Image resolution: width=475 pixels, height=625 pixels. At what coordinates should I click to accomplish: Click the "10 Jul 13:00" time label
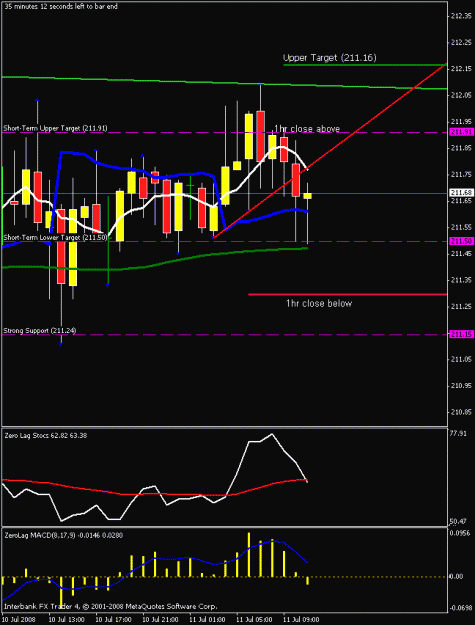coord(67,620)
